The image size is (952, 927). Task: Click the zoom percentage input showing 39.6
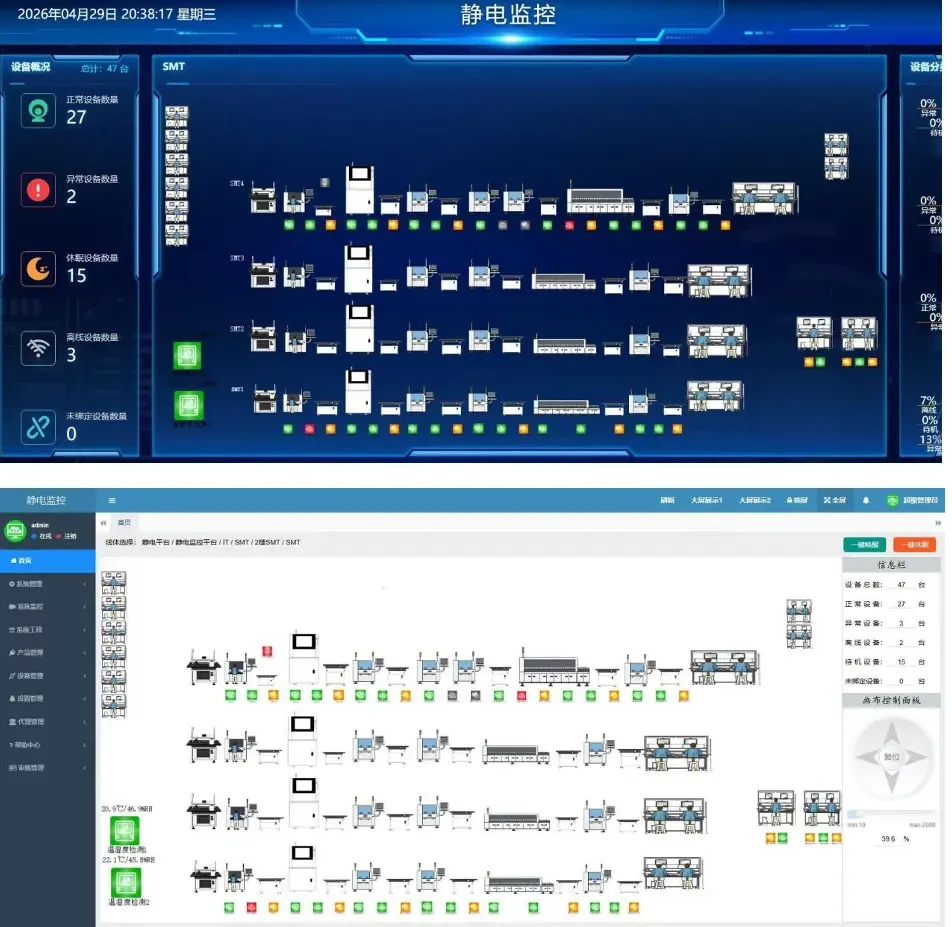click(x=888, y=839)
